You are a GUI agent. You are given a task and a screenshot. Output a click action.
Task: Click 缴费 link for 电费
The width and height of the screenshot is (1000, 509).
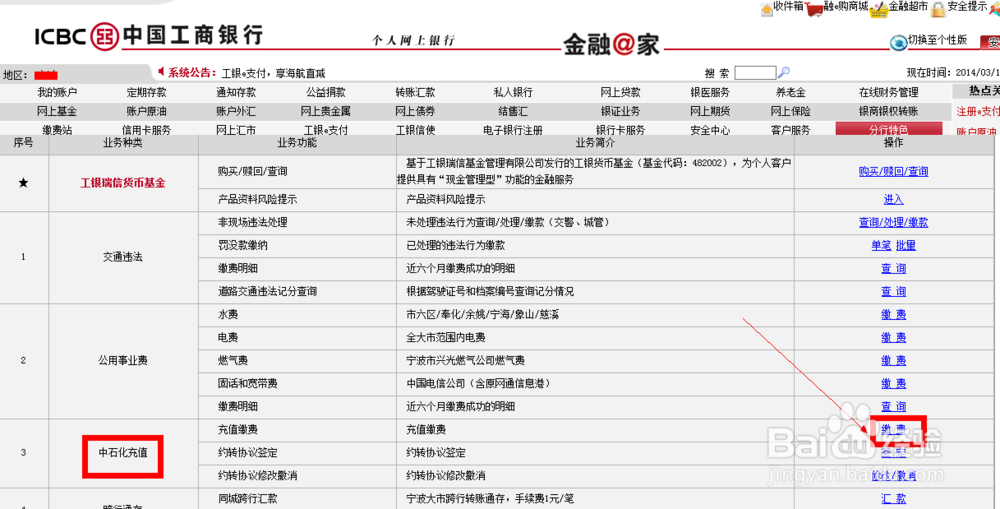pos(893,337)
